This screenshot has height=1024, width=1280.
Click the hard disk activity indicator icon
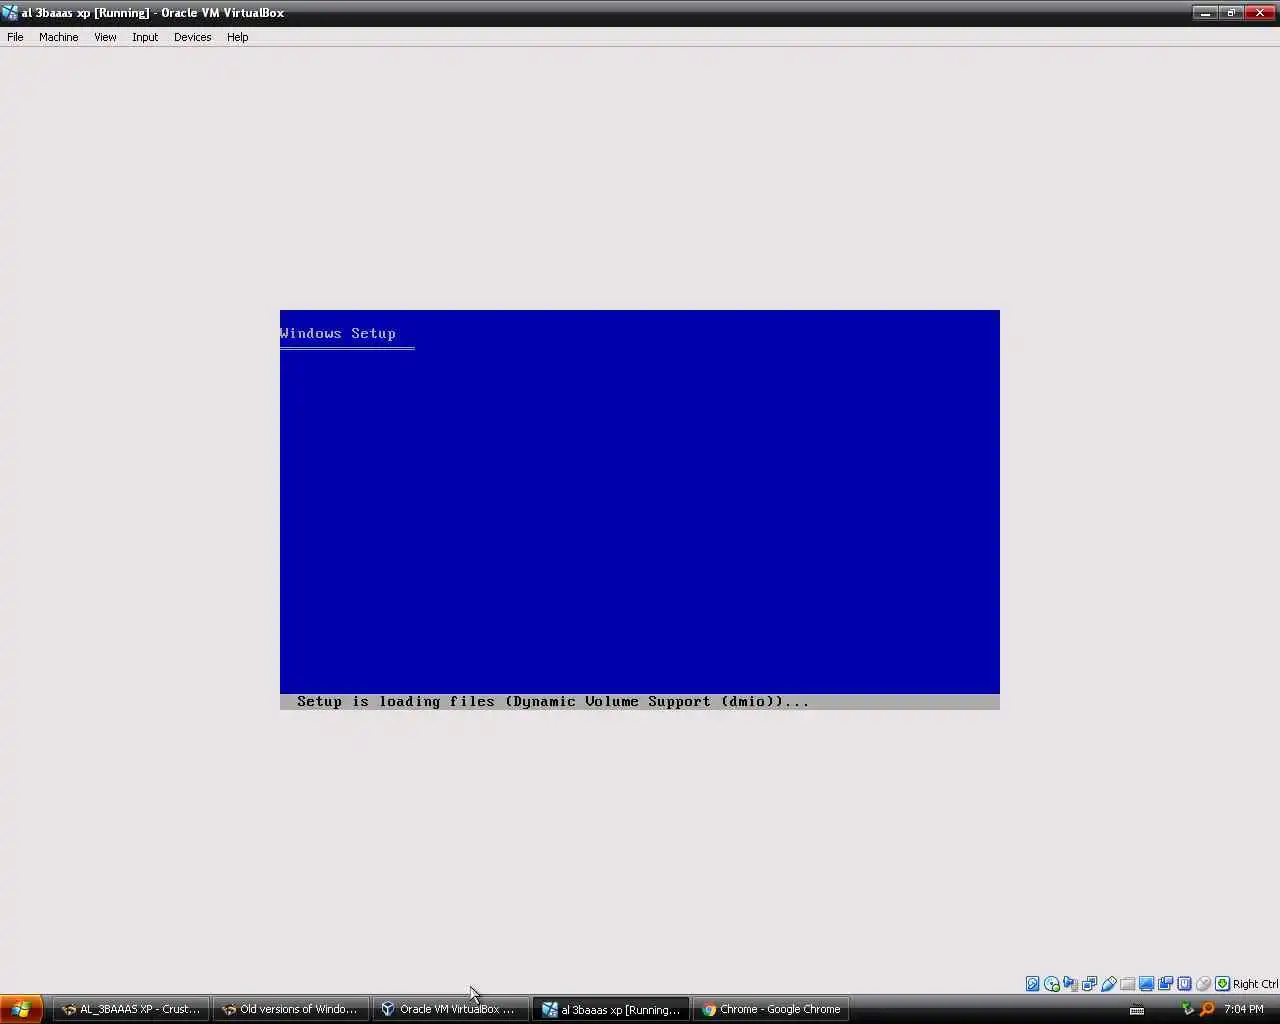[x=1033, y=984]
